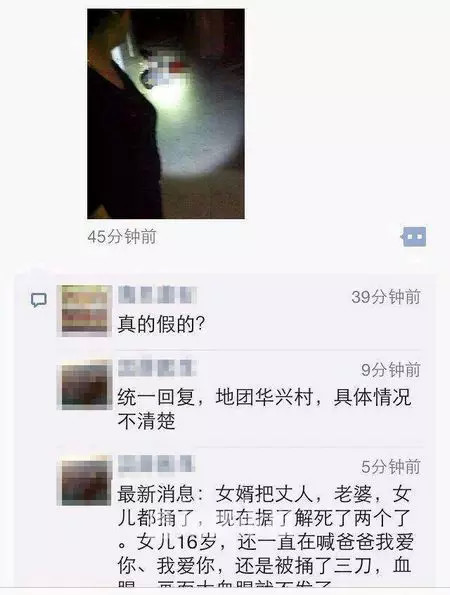Tap the '45分钟前' post timestamp
Screen dimensions: 450x595
[x=122, y=237]
